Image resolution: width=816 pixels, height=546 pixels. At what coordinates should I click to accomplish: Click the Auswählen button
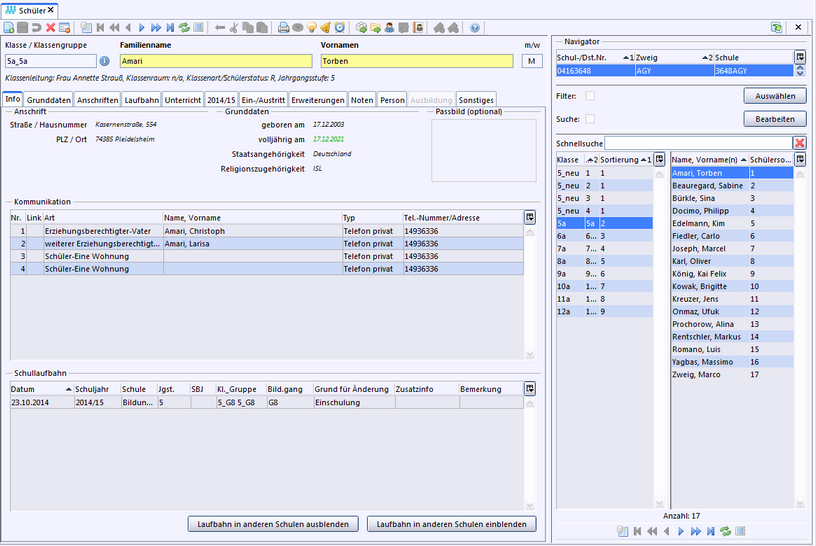(774, 97)
